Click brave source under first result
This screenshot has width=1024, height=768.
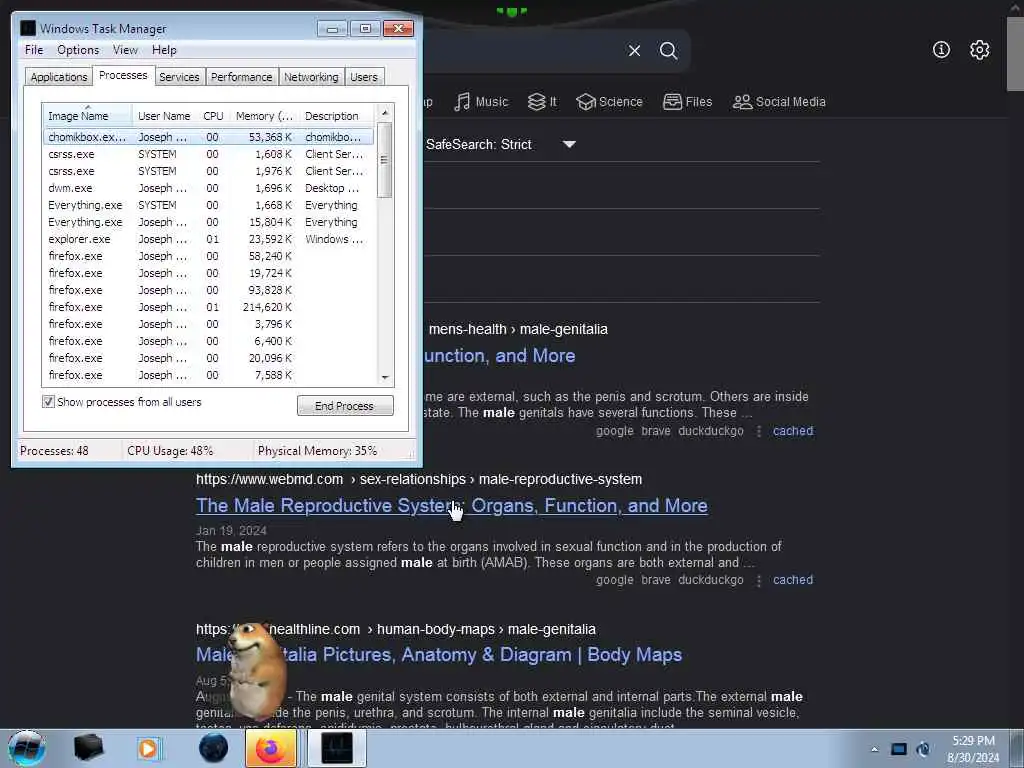[656, 431]
